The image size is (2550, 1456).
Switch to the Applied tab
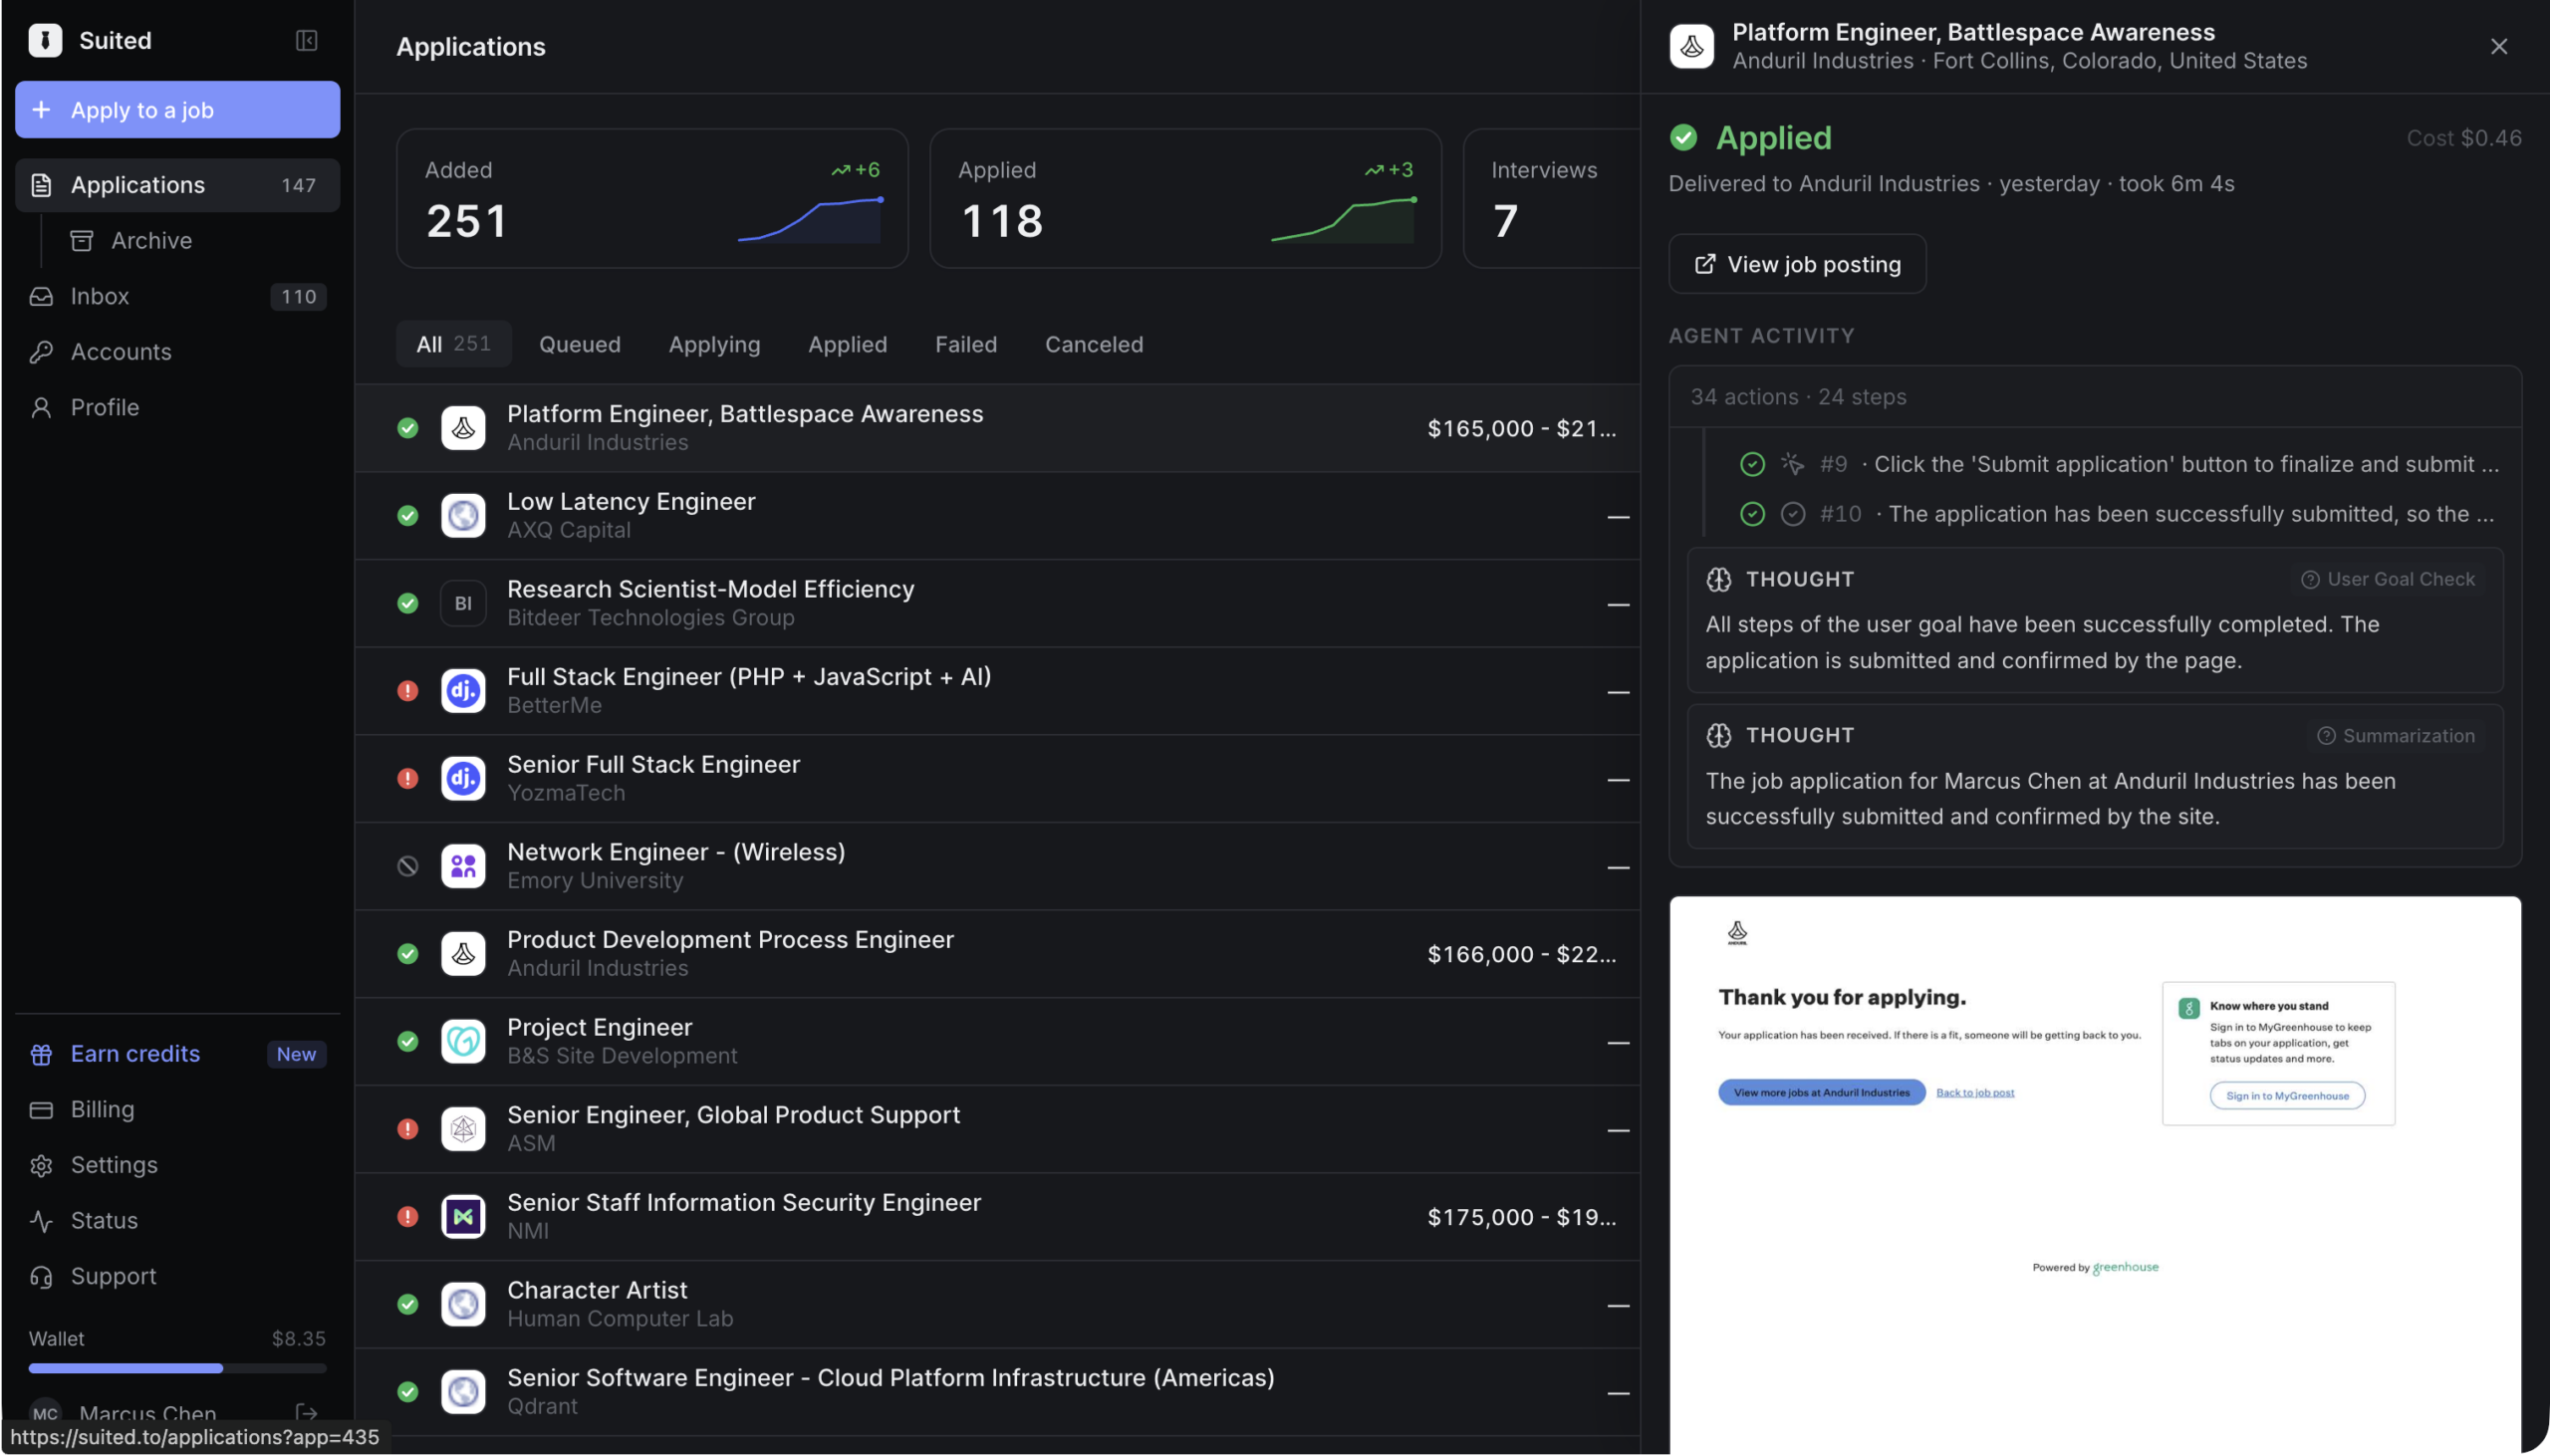(848, 344)
